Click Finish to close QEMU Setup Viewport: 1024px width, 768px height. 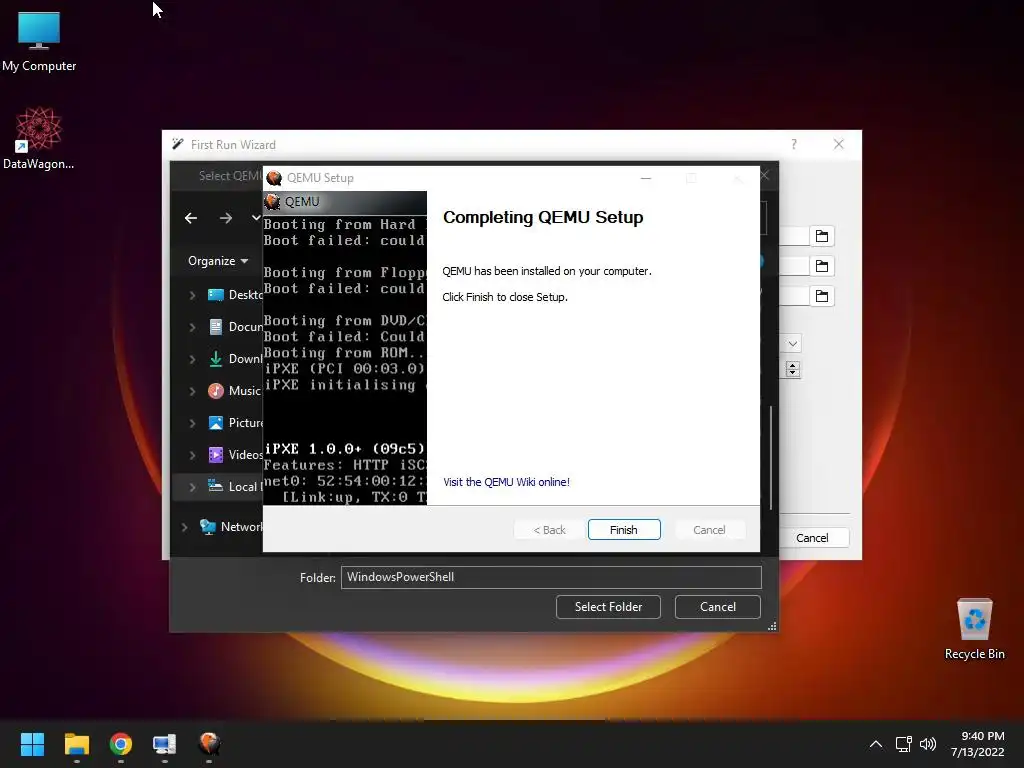(x=624, y=530)
